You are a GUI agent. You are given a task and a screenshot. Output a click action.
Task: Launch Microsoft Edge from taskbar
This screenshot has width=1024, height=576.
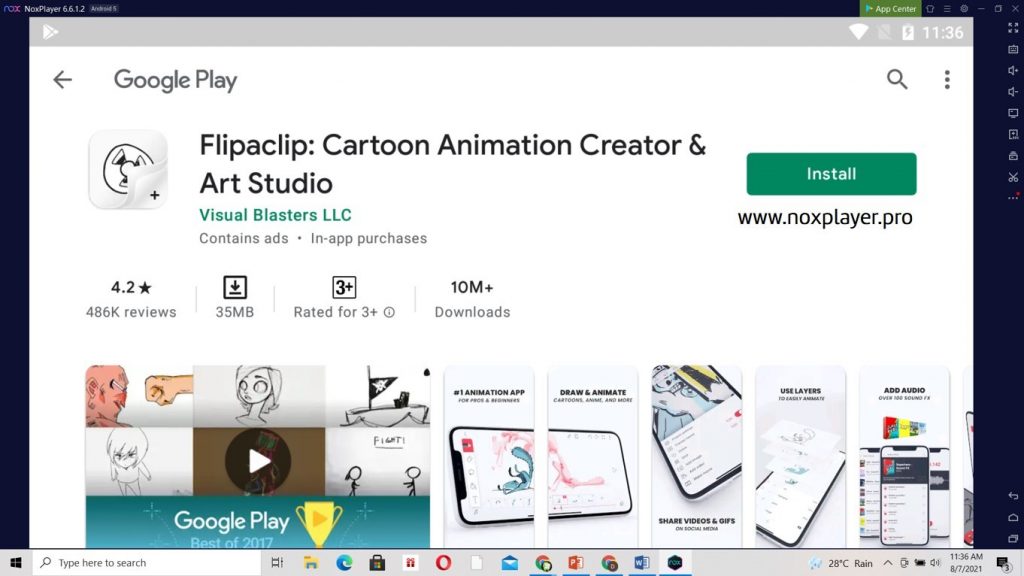[x=344, y=562]
